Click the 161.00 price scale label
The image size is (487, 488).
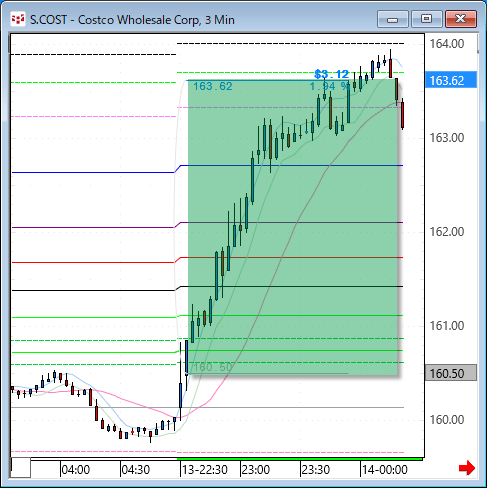[447, 326]
